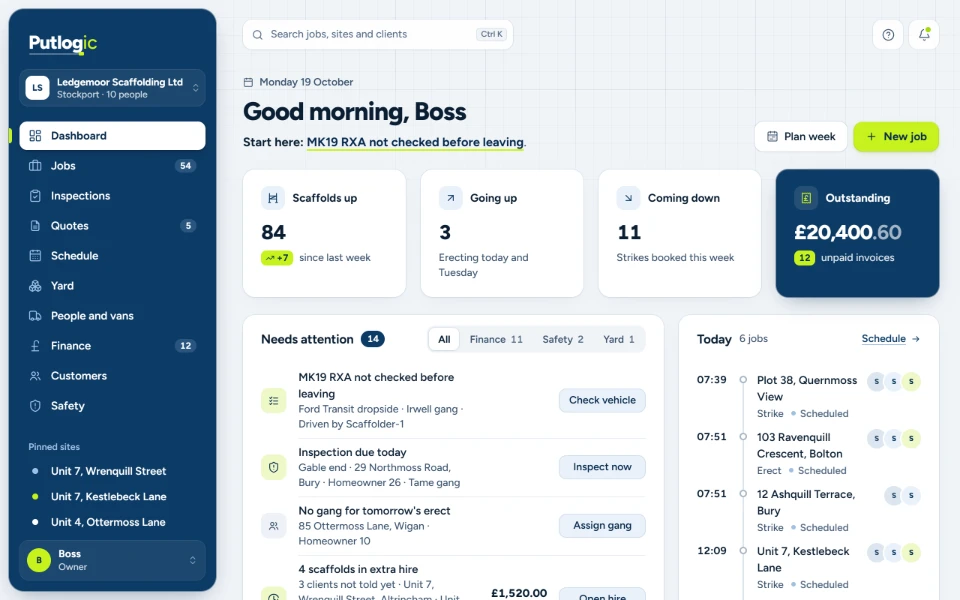Click the 07:39 Plot 38, Quernmoss View job
The image size is (960, 600).
pyautogui.click(x=809, y=396)
